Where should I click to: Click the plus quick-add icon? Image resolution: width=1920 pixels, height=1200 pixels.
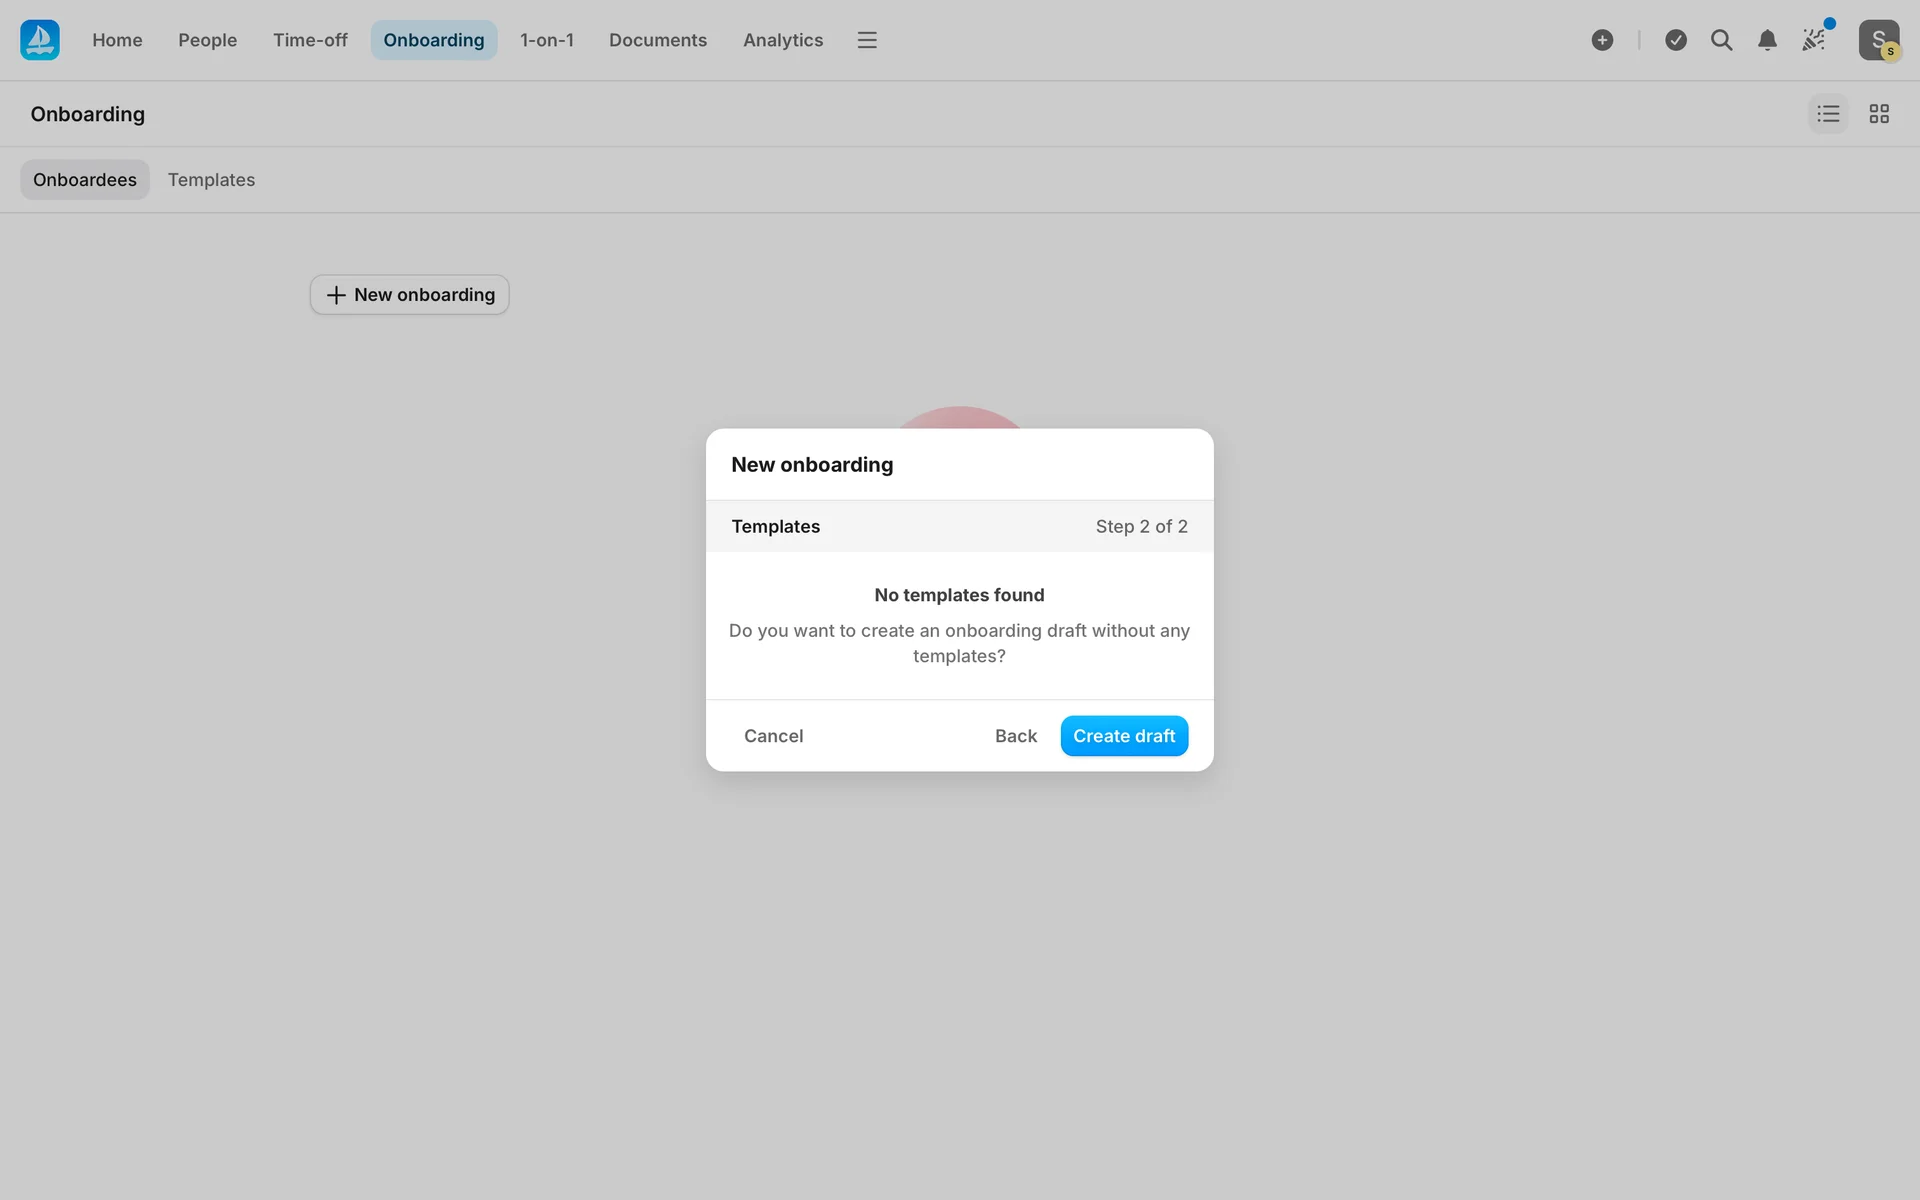coord(1602,40)
